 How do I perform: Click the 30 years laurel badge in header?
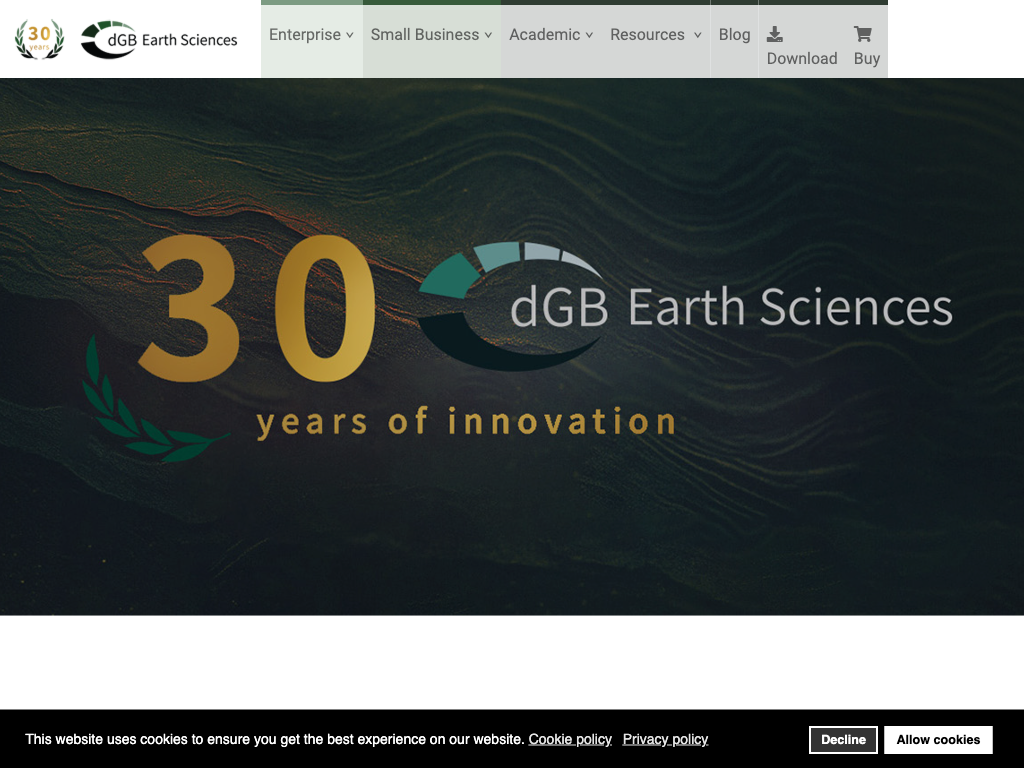39,39
